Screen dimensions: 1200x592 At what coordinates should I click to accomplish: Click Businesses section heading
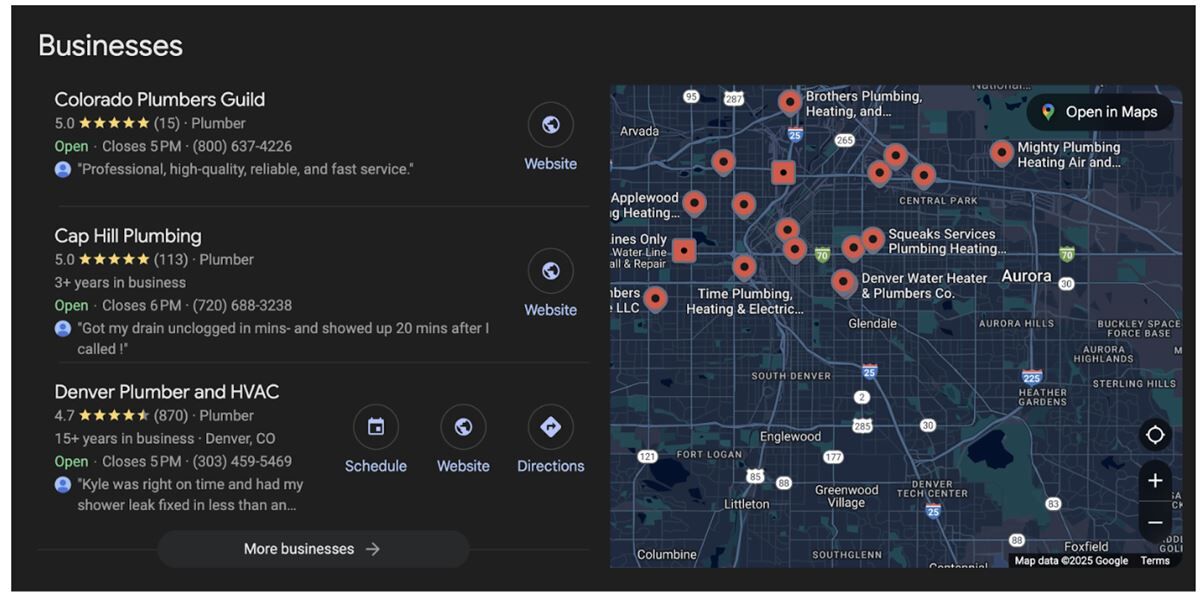click(x=110, y=45)
